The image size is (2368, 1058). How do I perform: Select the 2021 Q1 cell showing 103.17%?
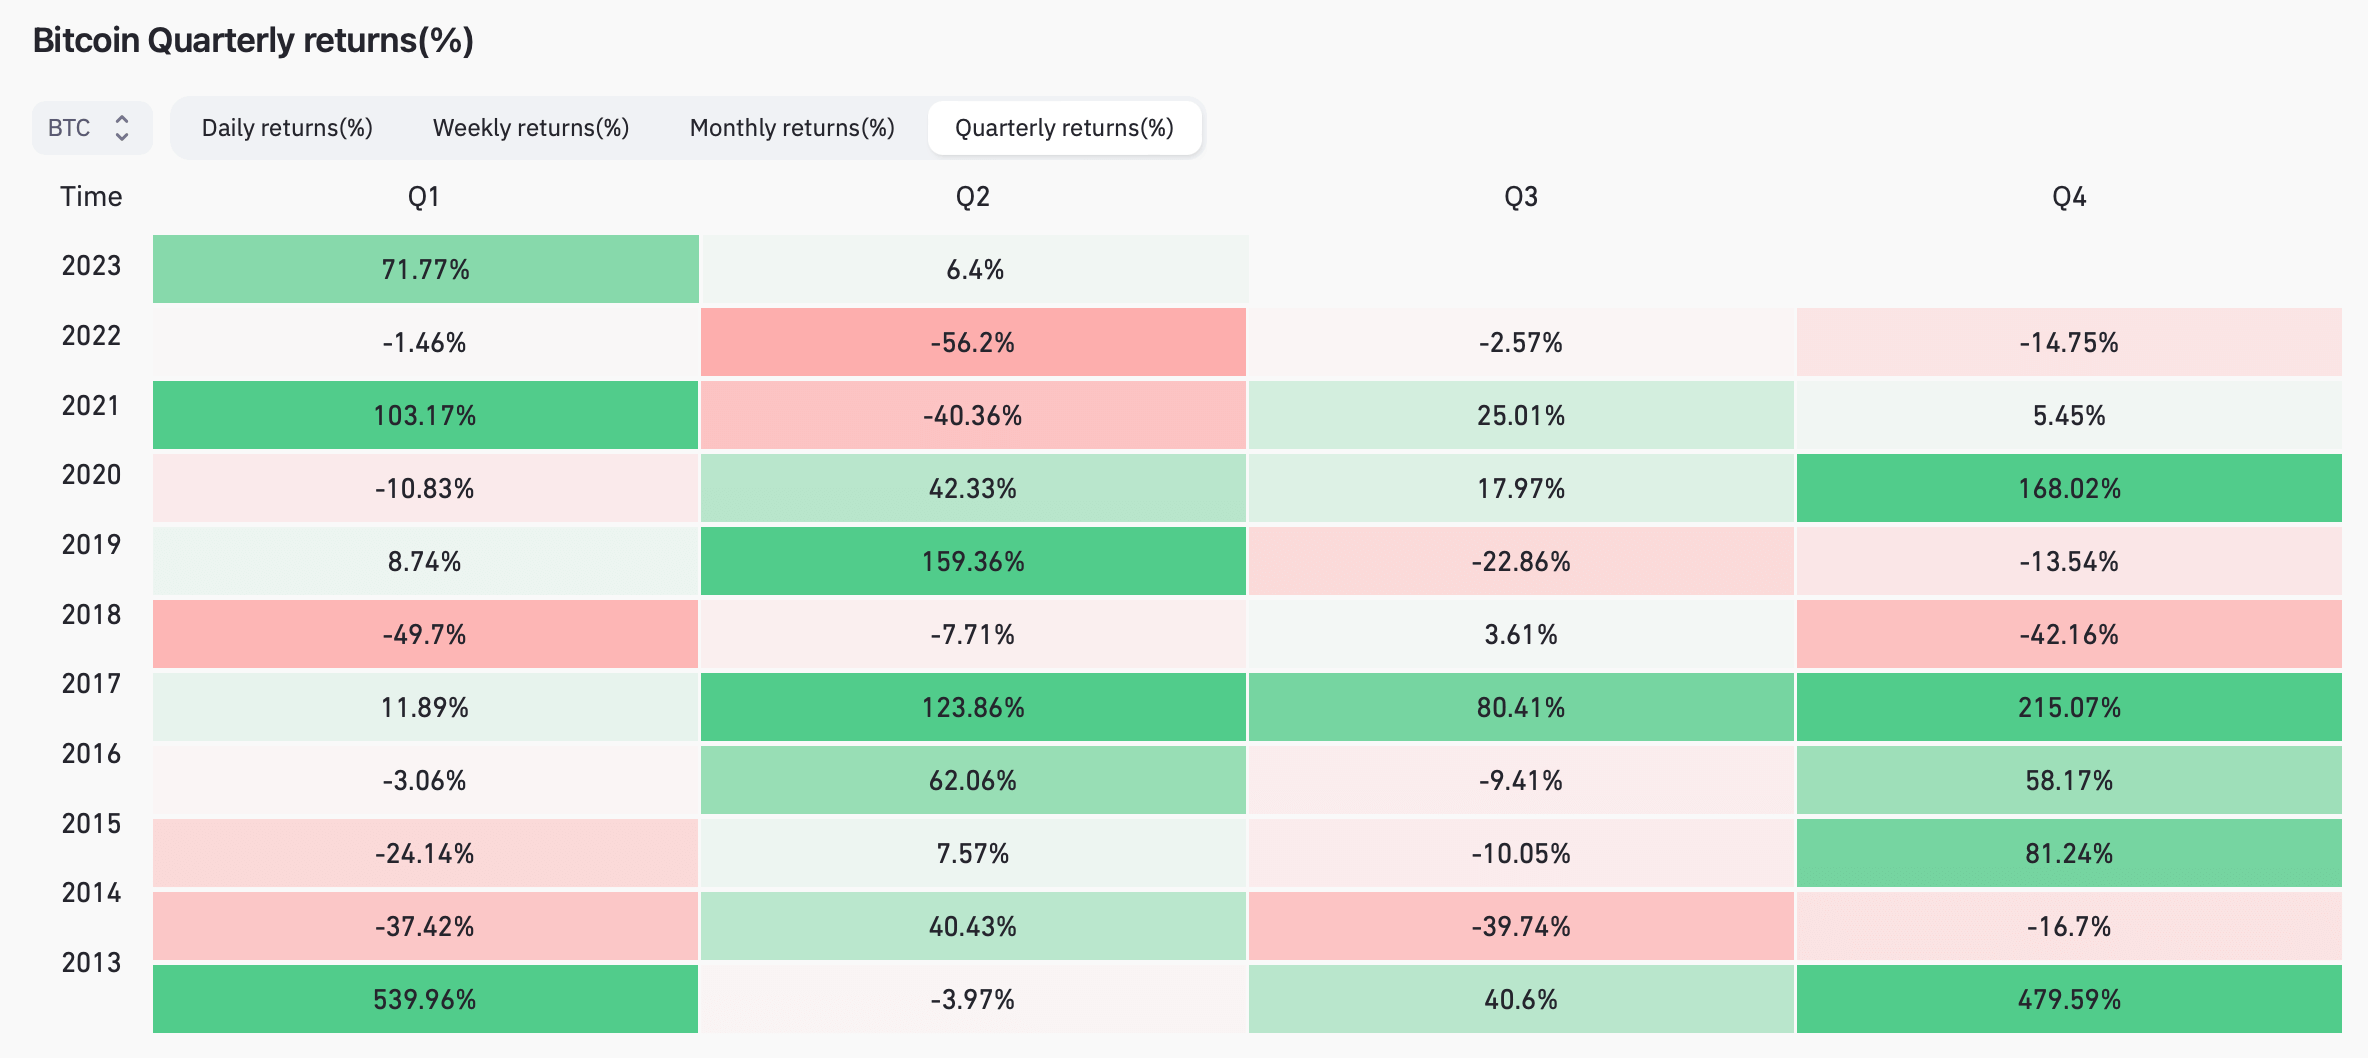pyautogui.click(x=425, y=415)
